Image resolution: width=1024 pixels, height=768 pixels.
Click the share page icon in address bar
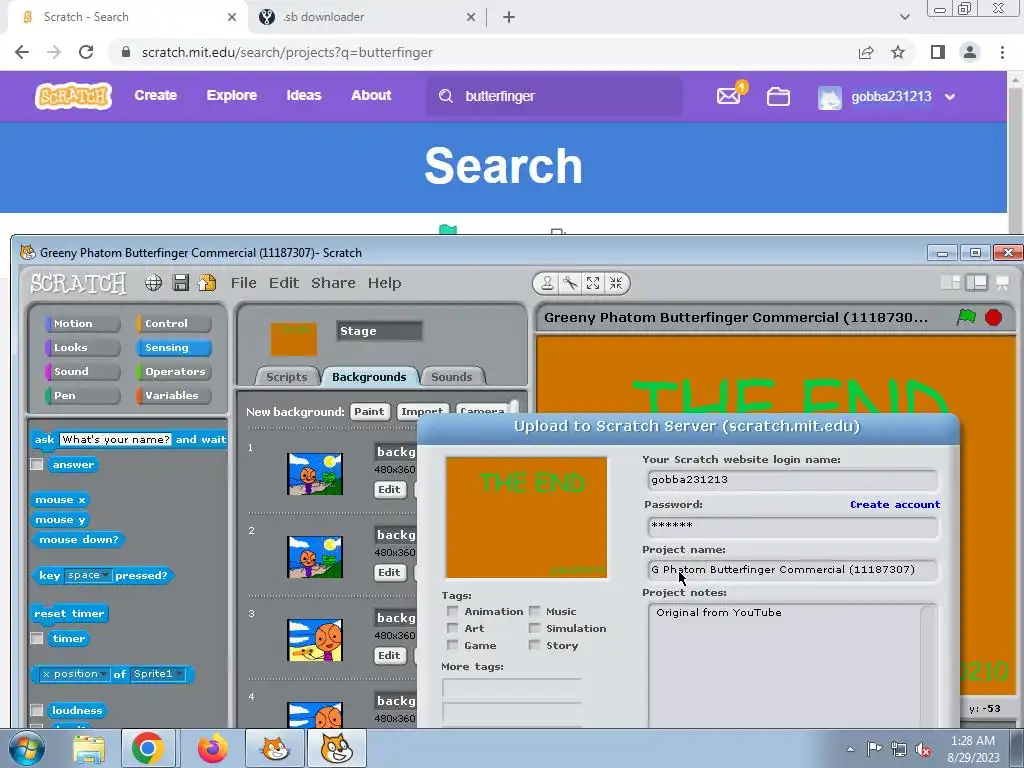866,52
